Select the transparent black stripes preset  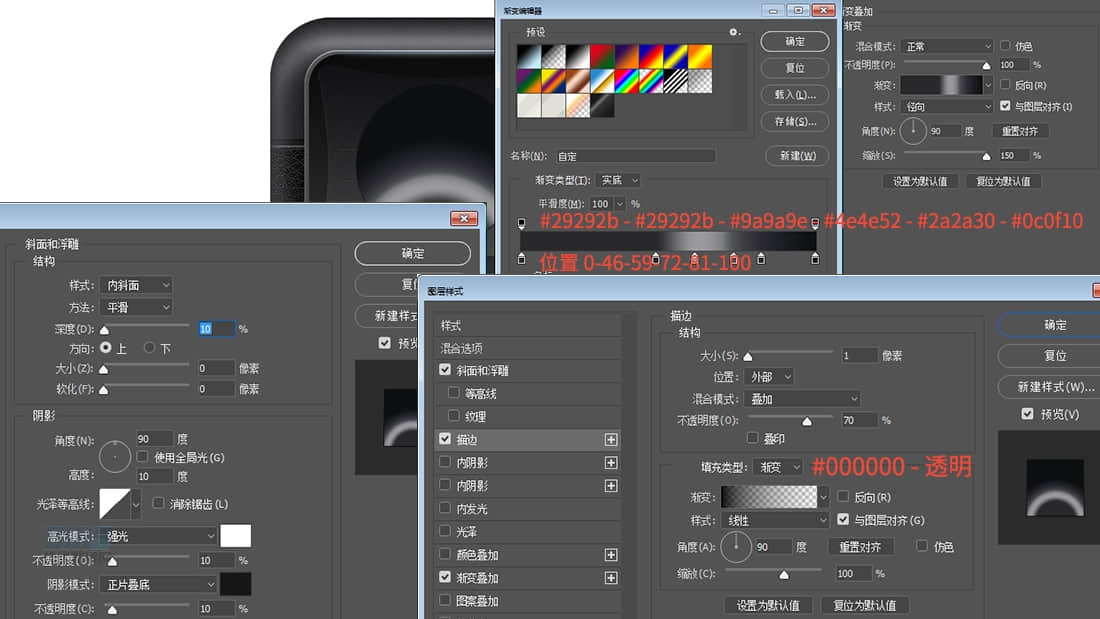(676, 81)
